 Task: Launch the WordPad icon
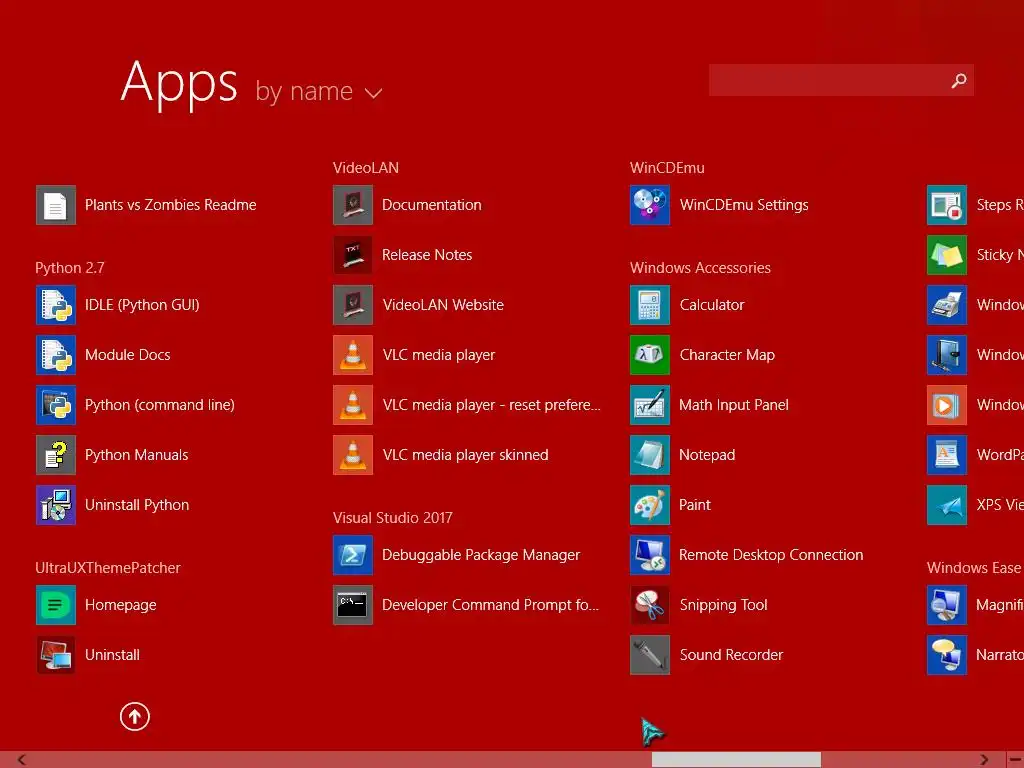coord(947,455)
